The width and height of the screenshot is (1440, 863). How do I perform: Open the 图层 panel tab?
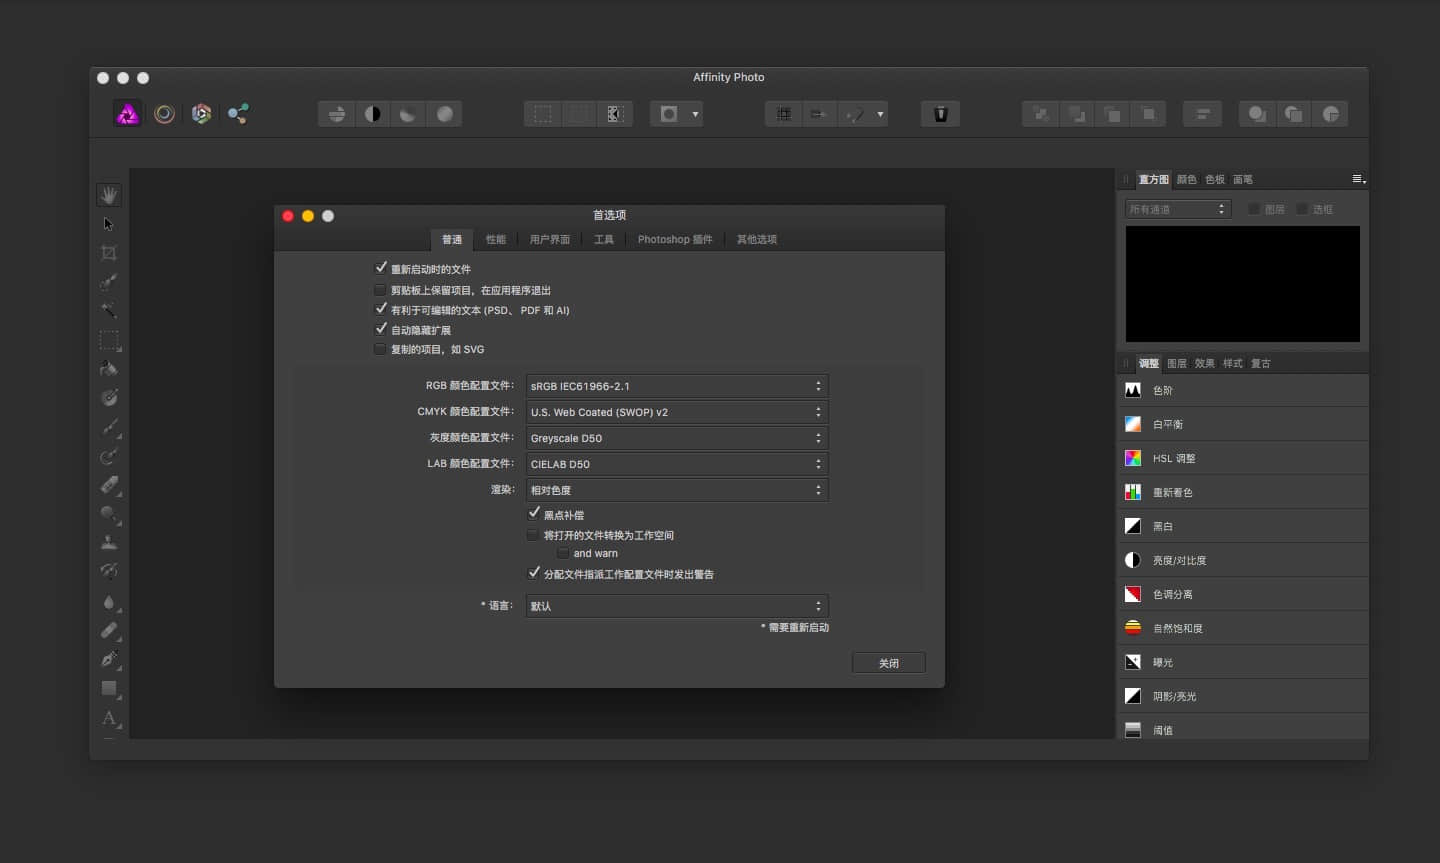(x=1177, y=363)
